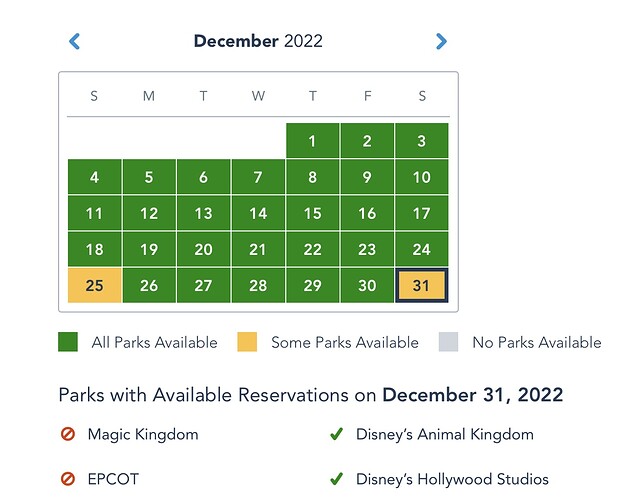The width and height of the screenshot is (638, 500).
Task: Select December 28 date cell
Action: (258, 285)
